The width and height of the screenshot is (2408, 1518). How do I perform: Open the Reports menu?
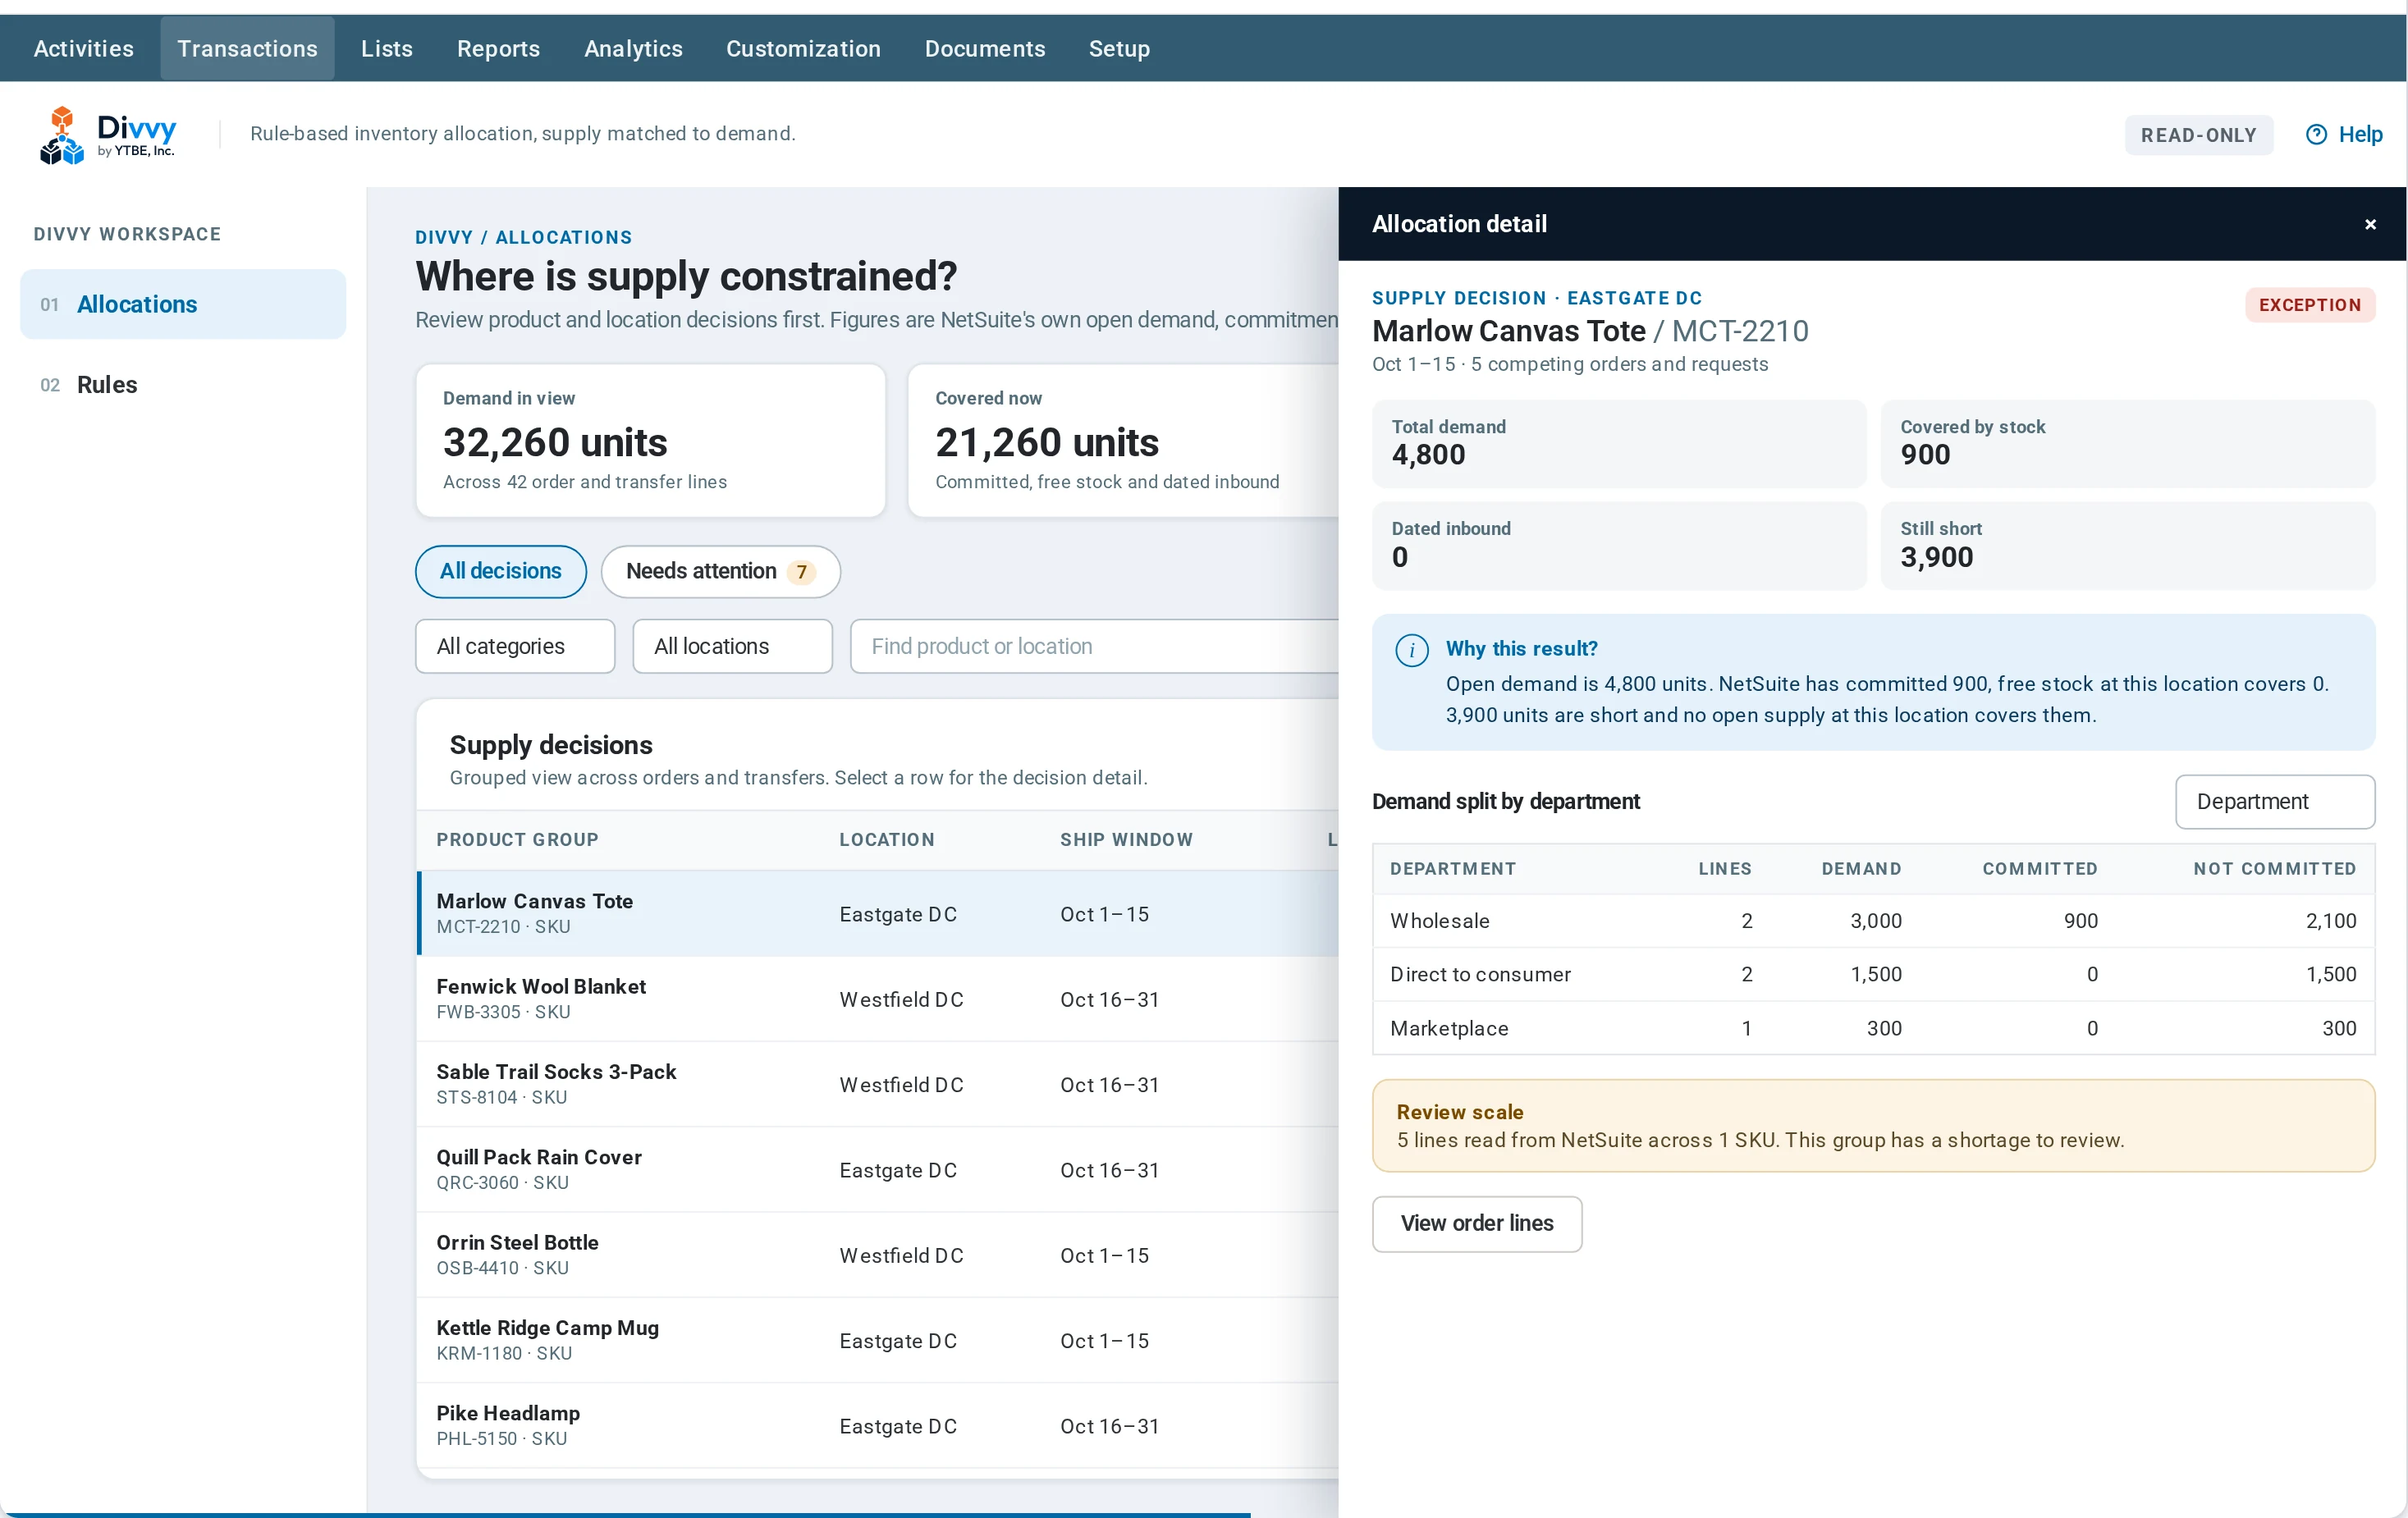(x=498, y=48)
